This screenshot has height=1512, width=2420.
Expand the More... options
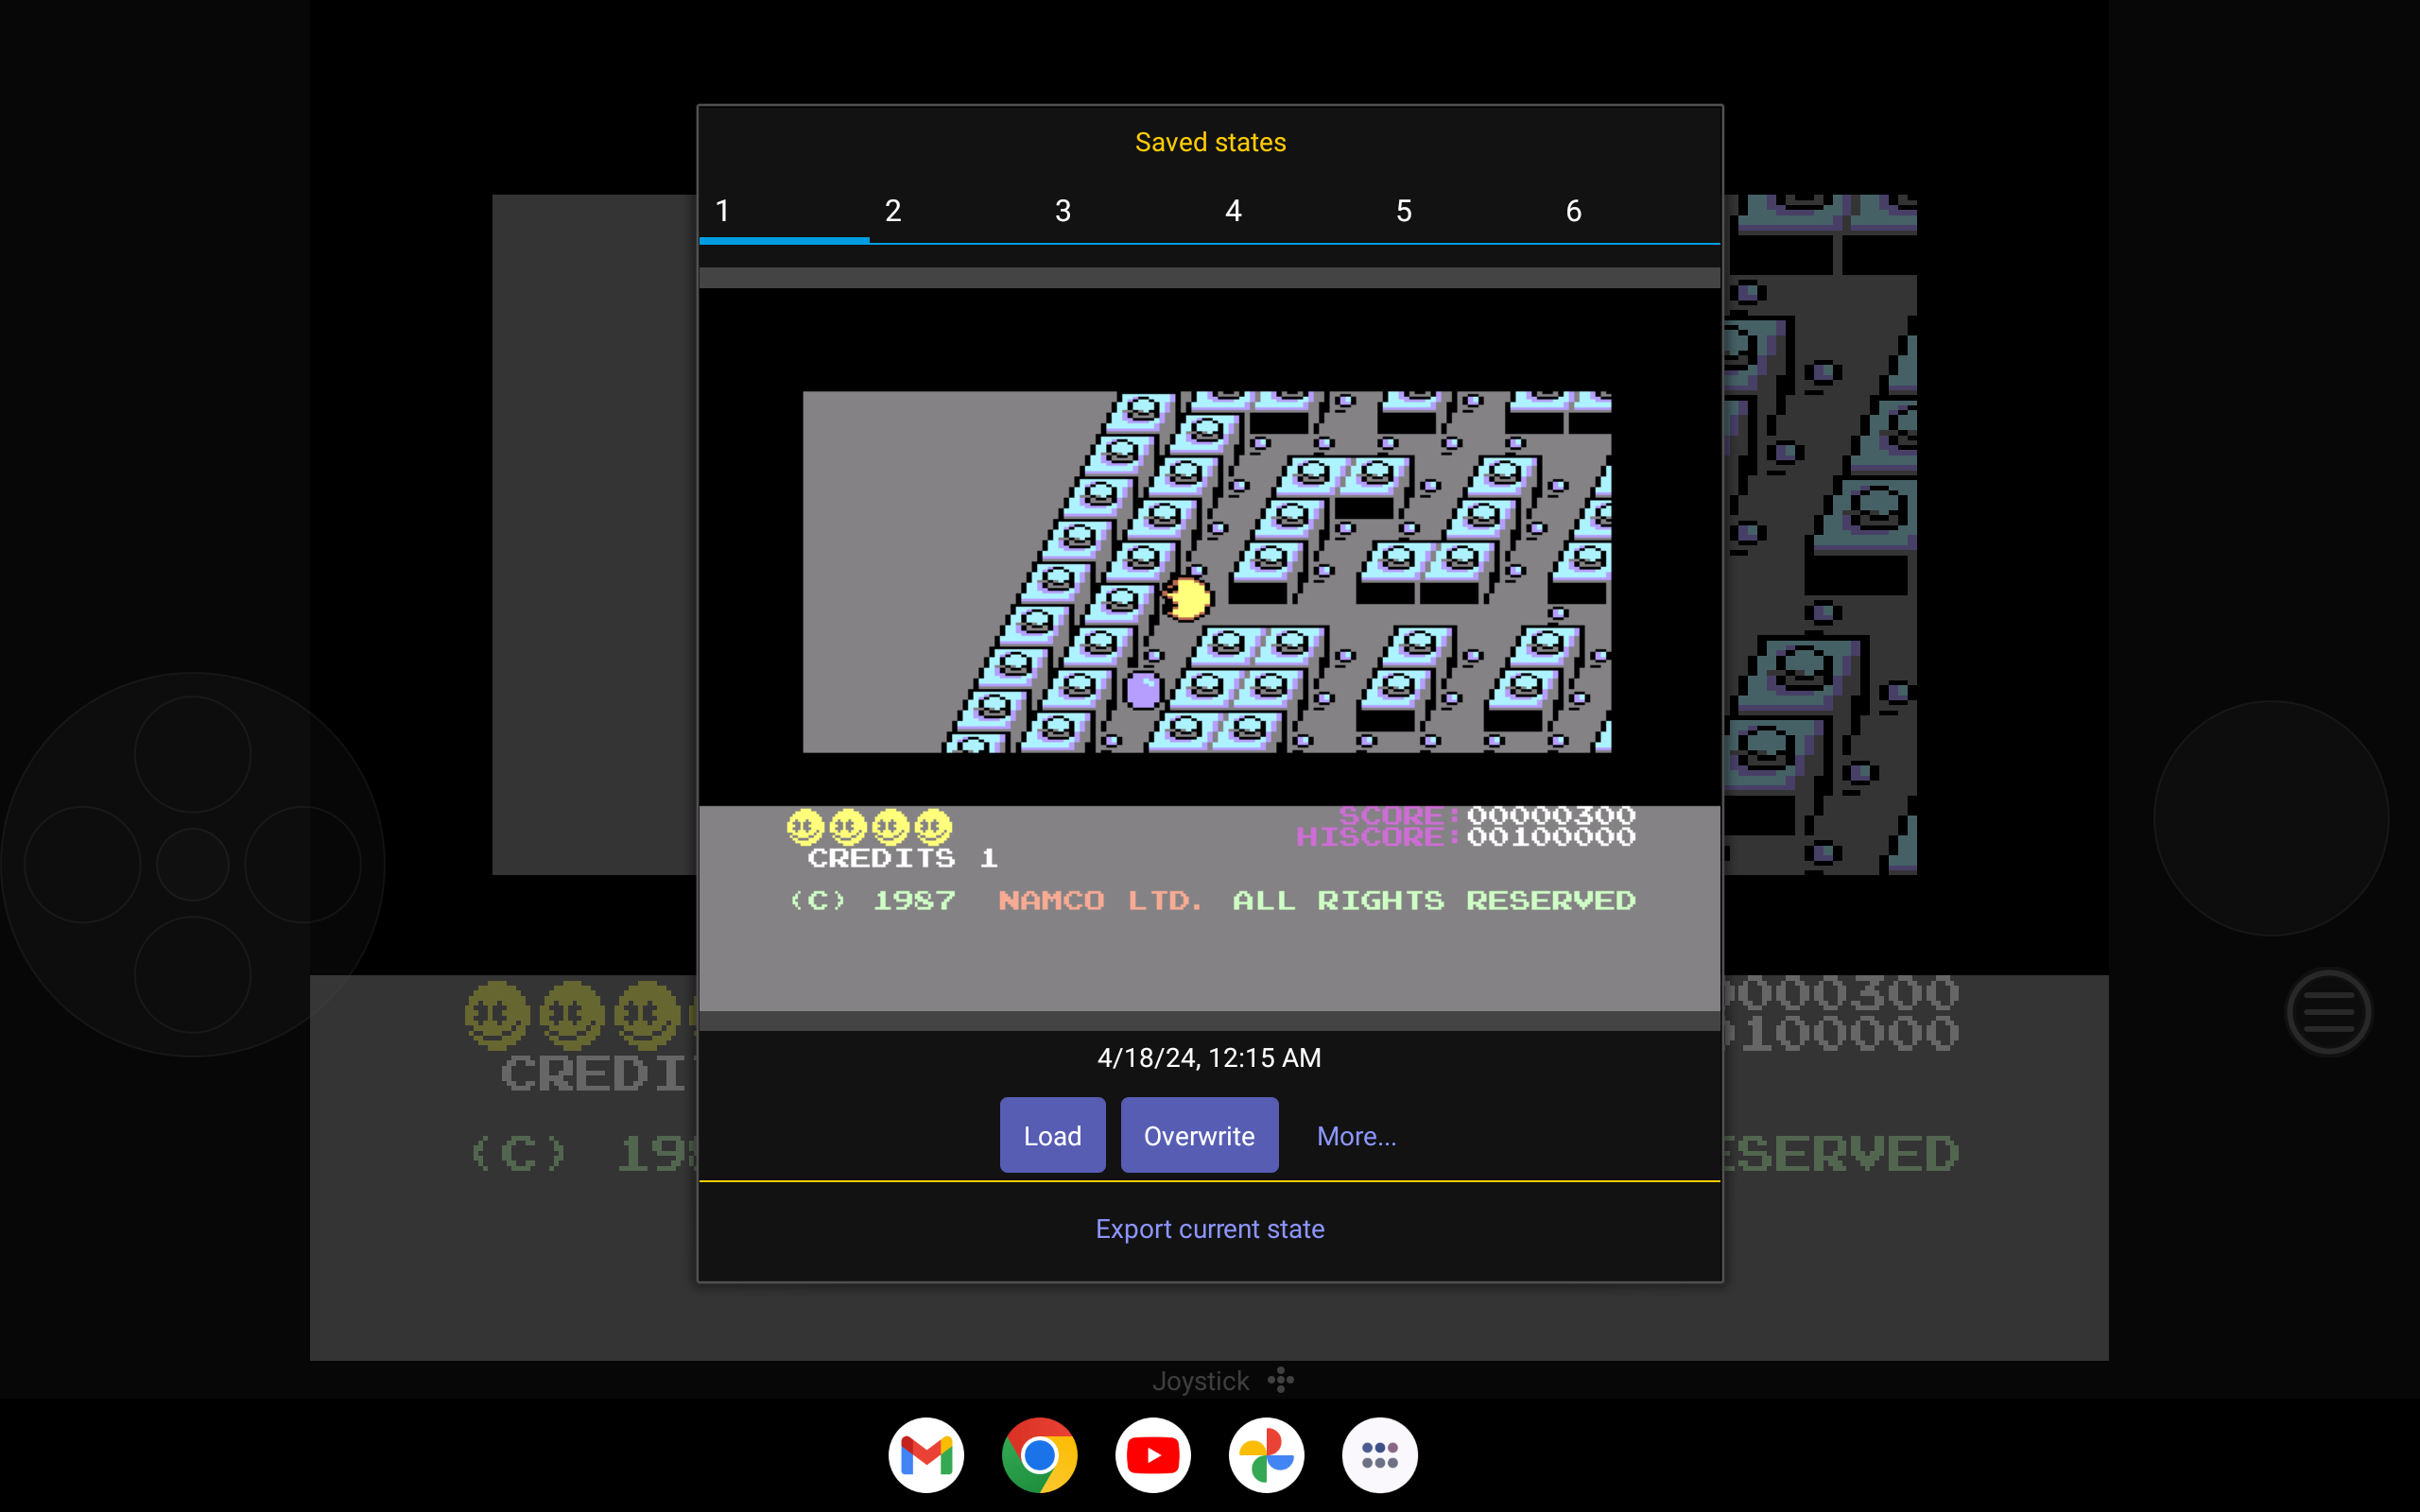pos(1356,1136)
